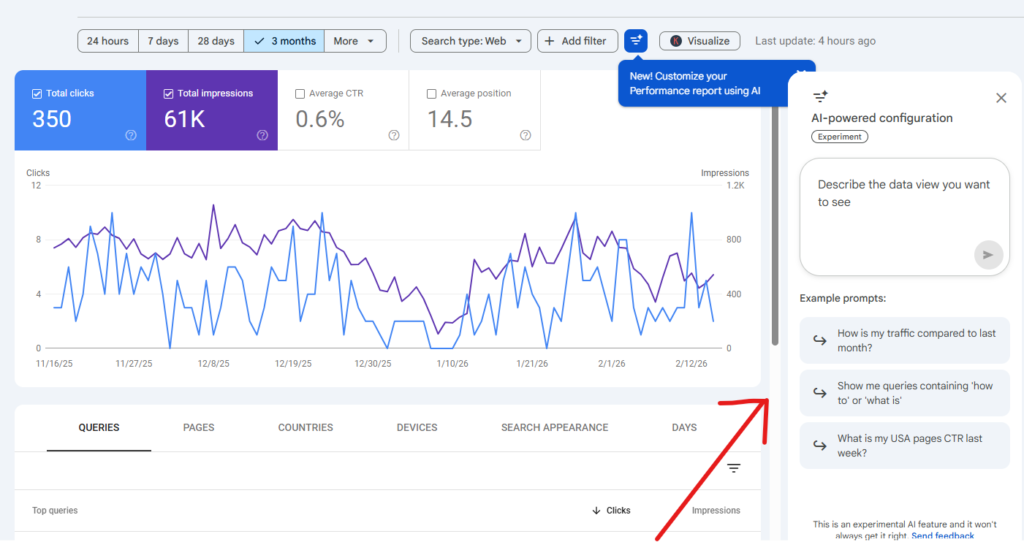
Task: Click the sparkle icon atop AI panel
Action: click(820, 97)
